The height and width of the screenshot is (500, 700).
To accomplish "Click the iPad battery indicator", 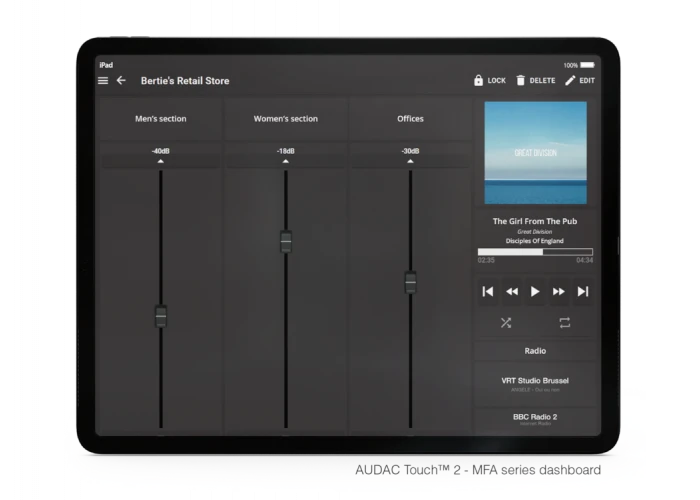I will (x=587, y=65).
